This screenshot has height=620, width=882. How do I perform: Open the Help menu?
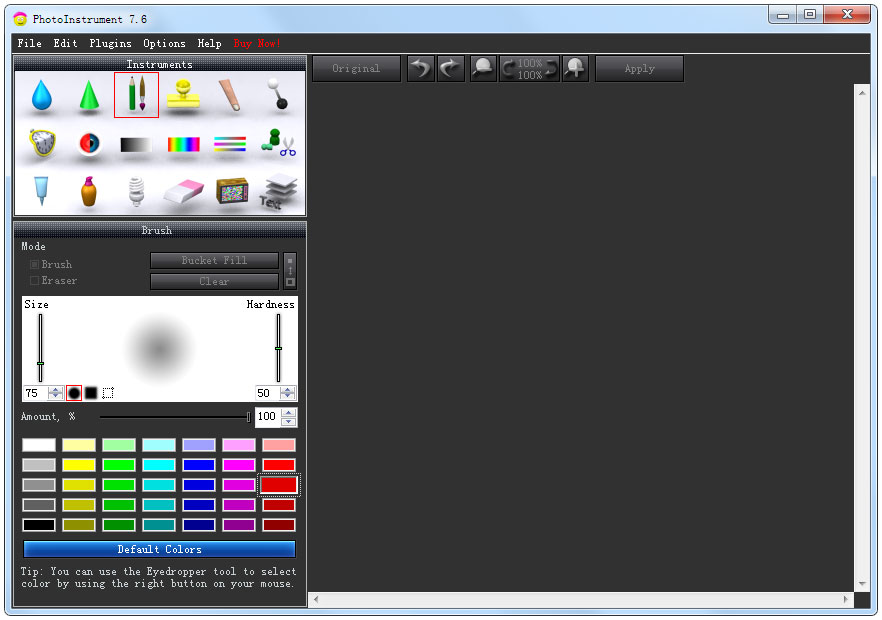coord(209,43)
